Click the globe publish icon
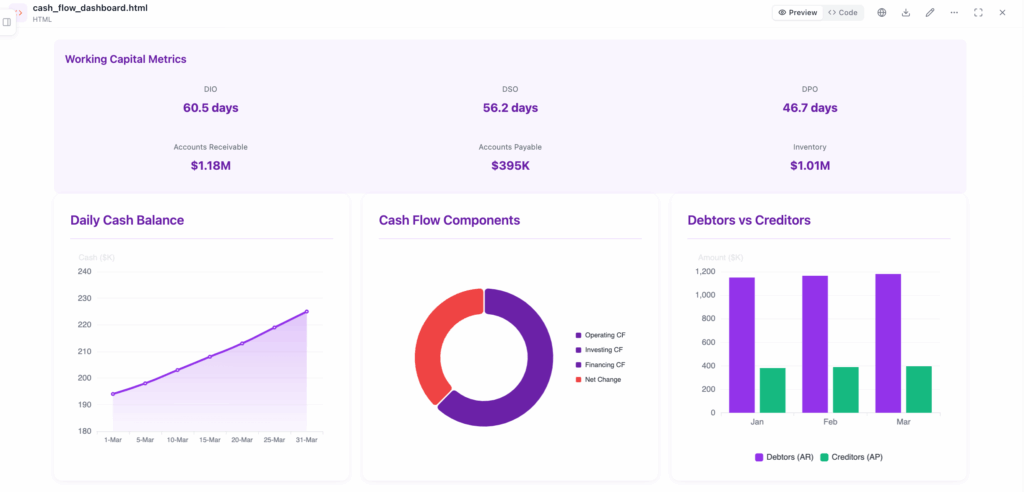Screen dimensions: 1024x492 [882, 12]
